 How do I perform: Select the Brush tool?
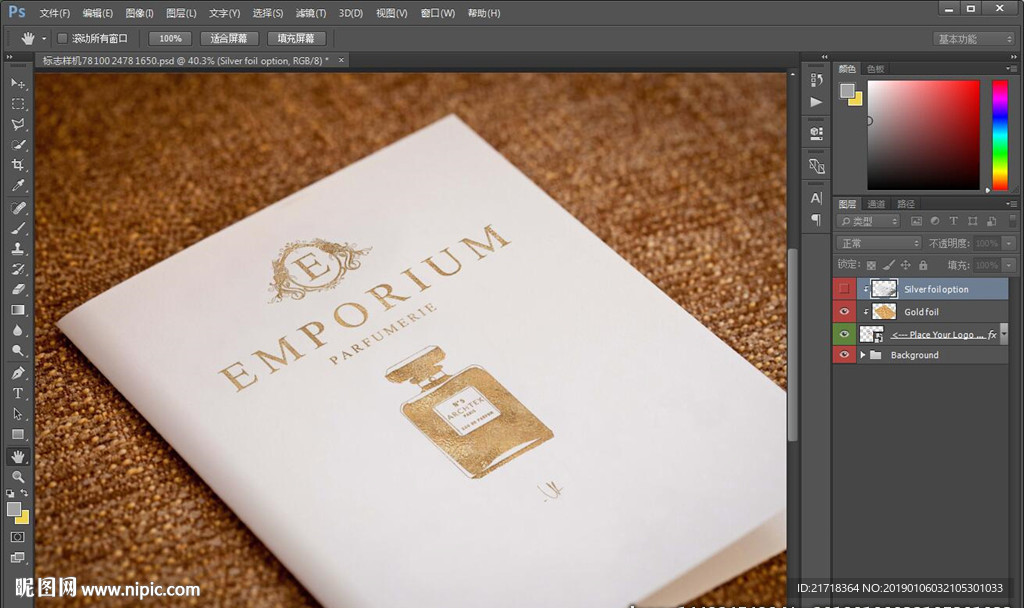18,228
